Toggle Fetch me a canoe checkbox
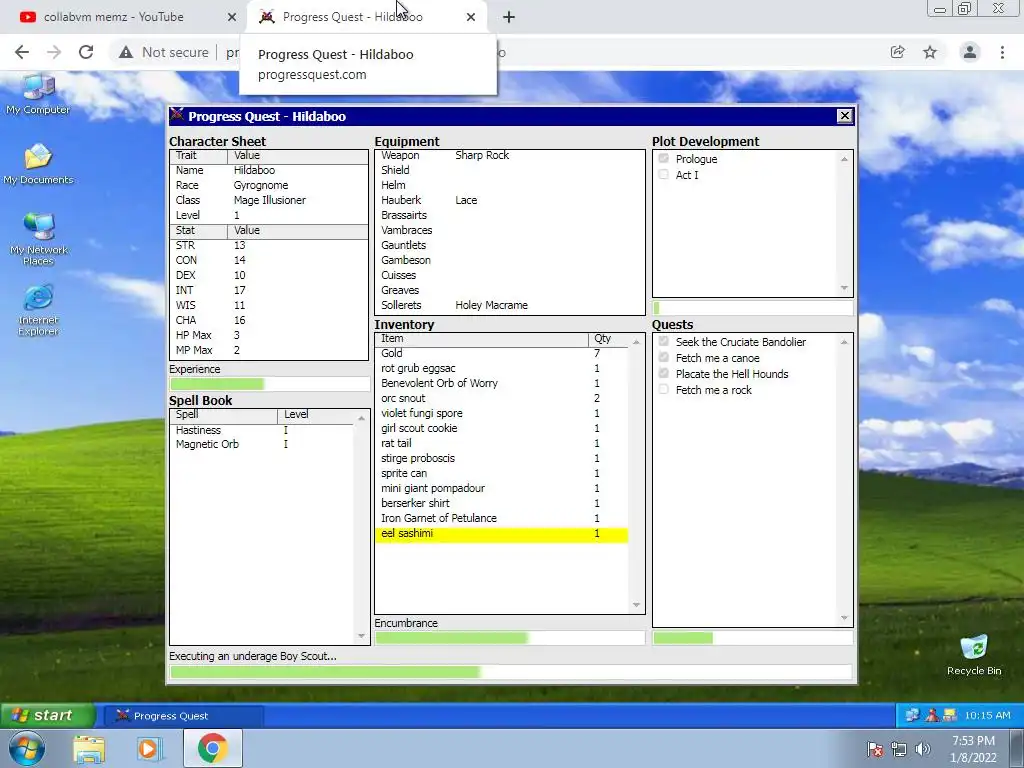The width and height of the screenshot is (1024, 768). pyautogui.click(x=664, y=357)
